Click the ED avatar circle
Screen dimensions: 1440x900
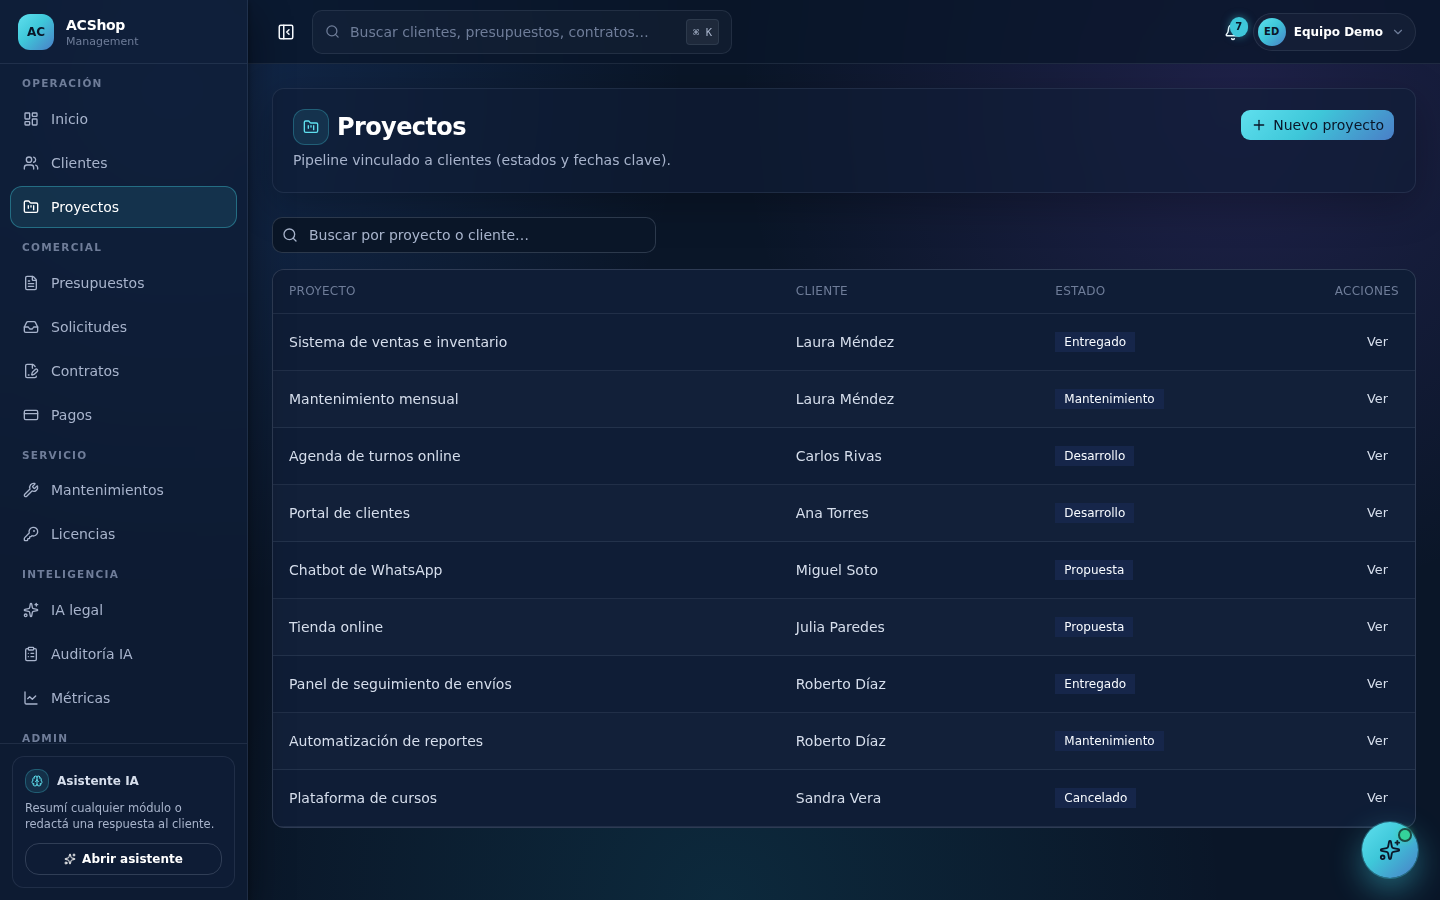tap(1272, 32)
